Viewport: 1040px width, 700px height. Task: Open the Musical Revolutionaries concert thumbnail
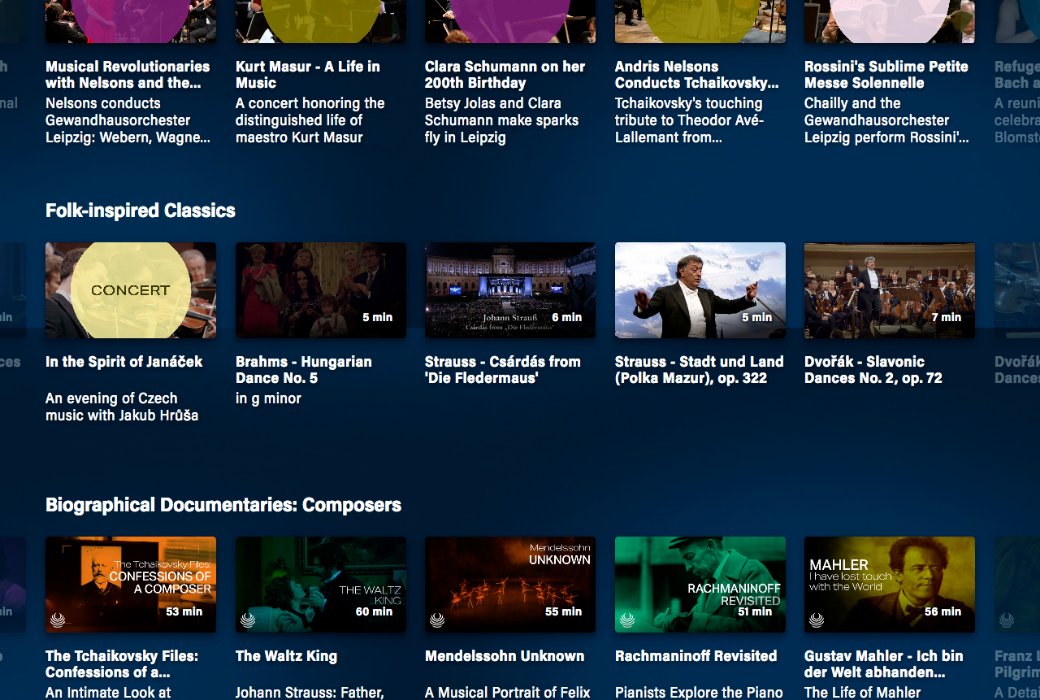coord(131,21)
